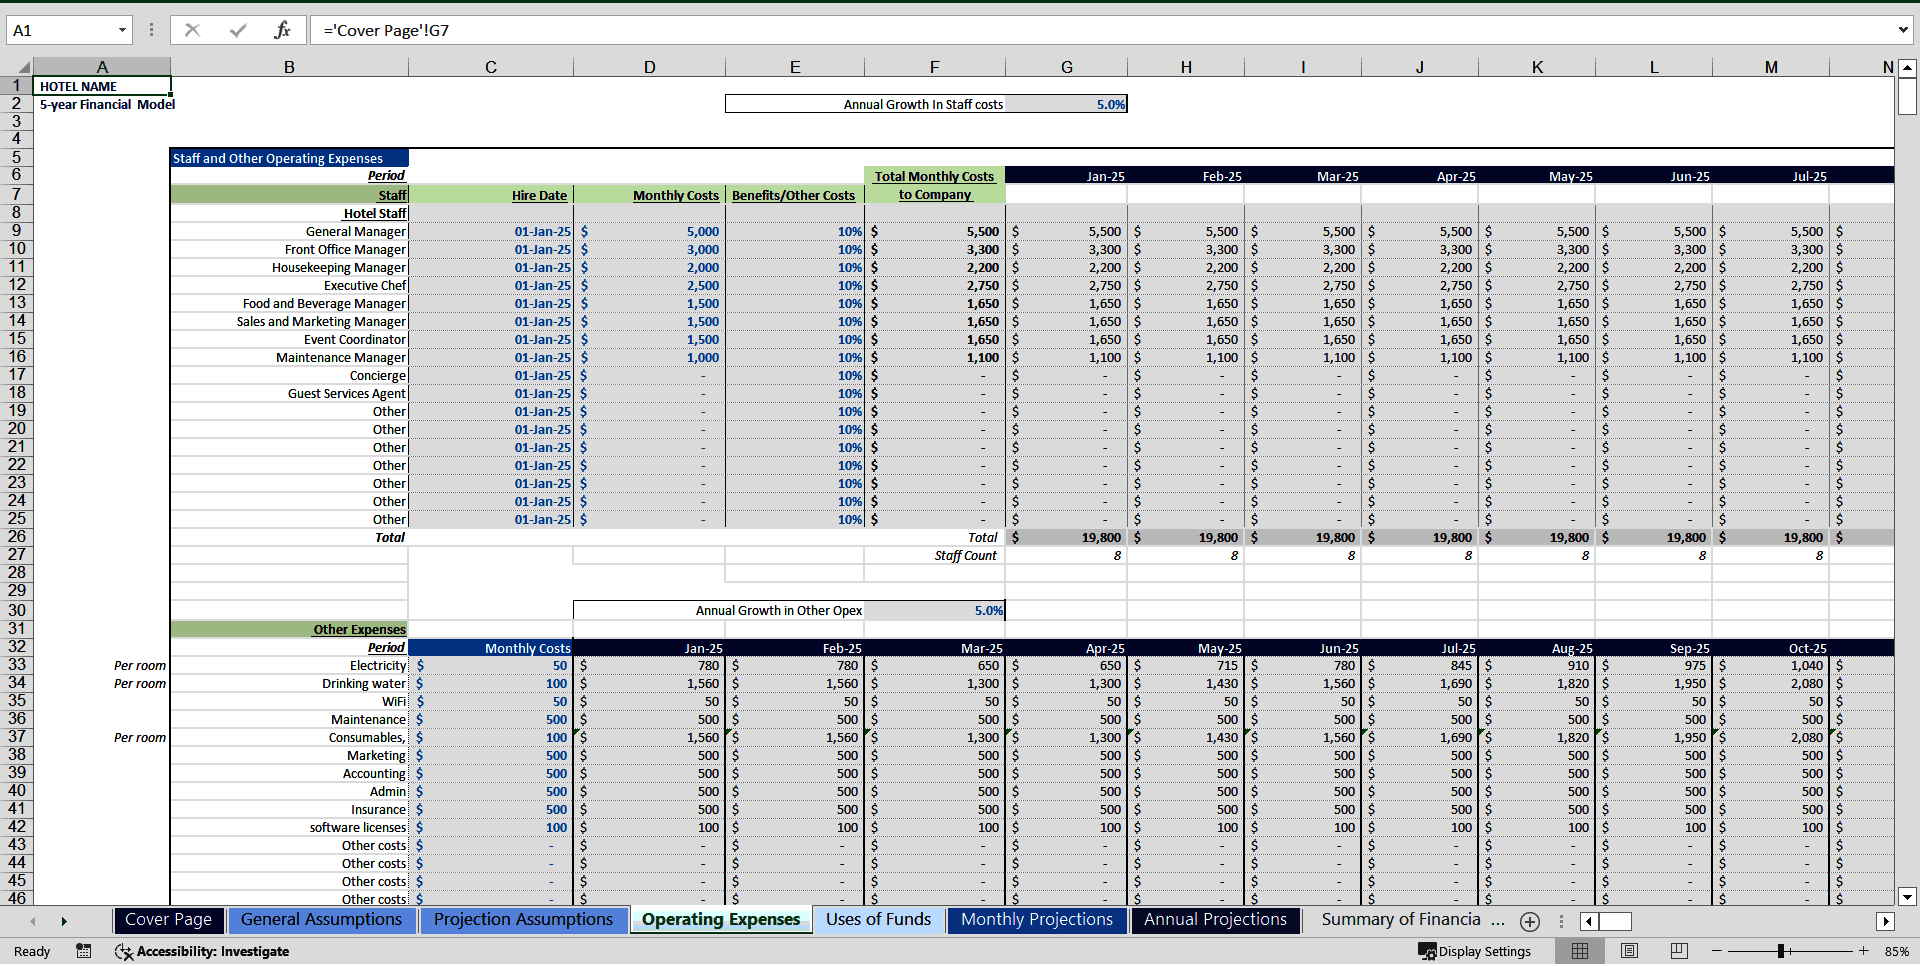Open Insert Function (fx) dialog
The height and width of the screenshot is (966, 1920).
point(283,30)
